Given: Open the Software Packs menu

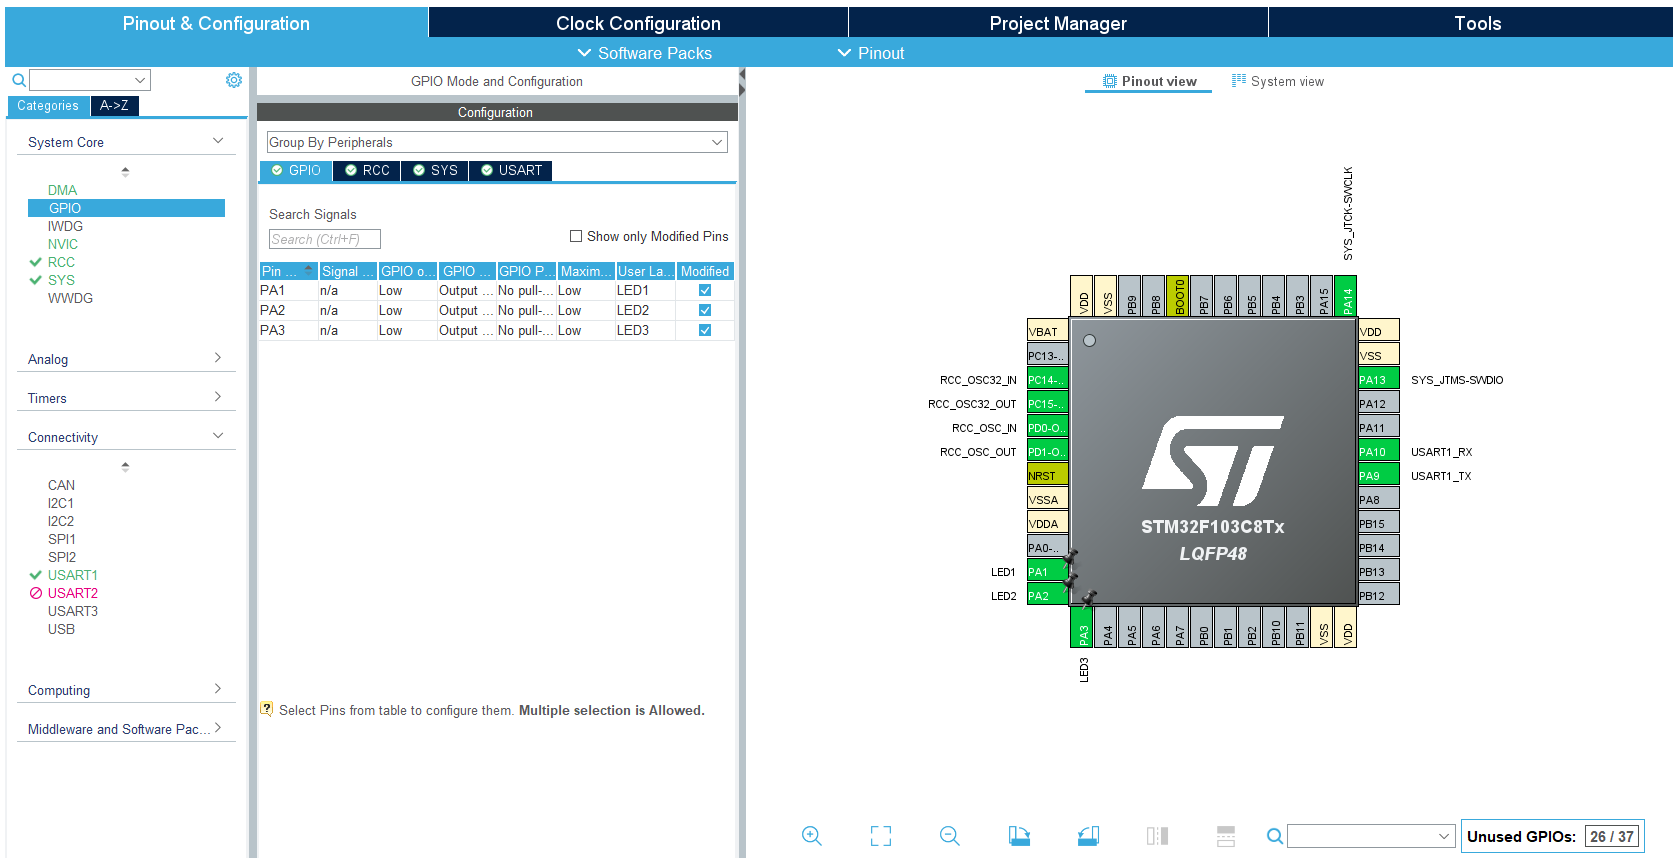Looking at the screenshot, I should [x=645, y=53].
